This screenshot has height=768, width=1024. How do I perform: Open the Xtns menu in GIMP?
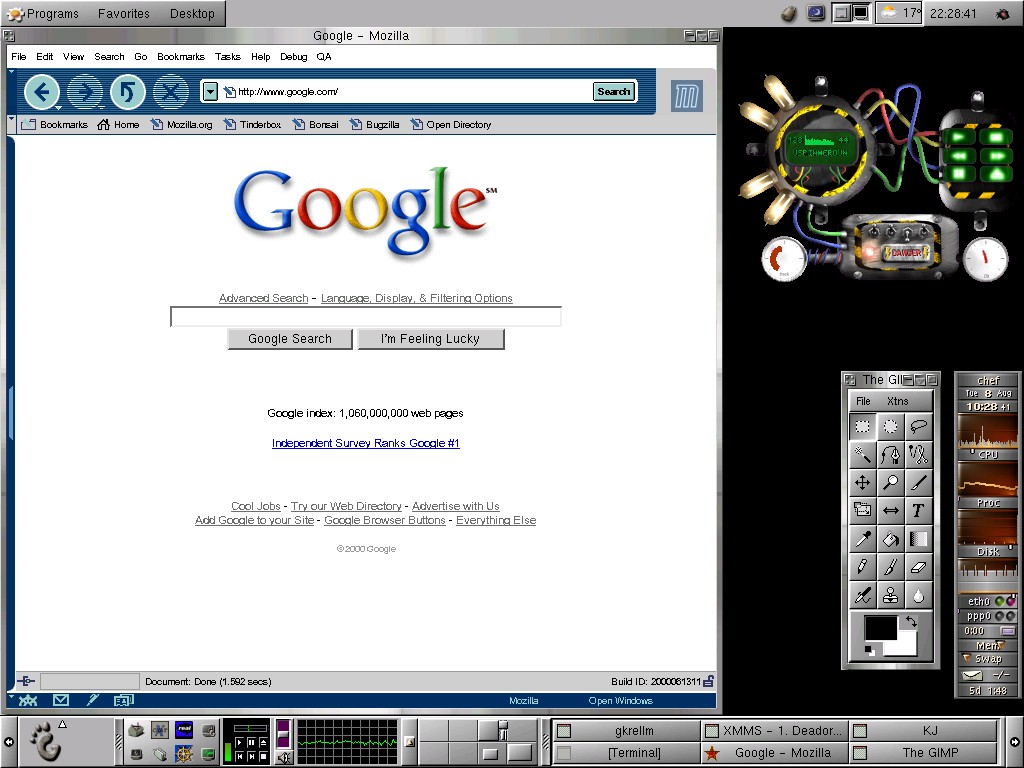tap(898, 401)
